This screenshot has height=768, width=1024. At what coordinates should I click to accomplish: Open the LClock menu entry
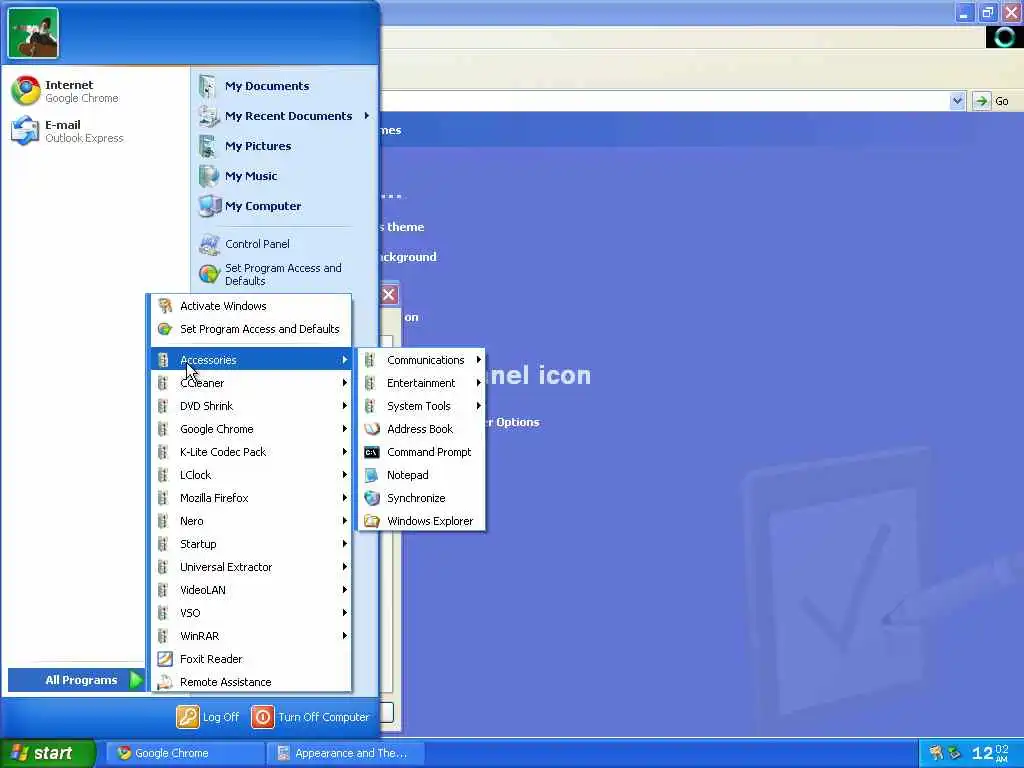pos(251,475)
